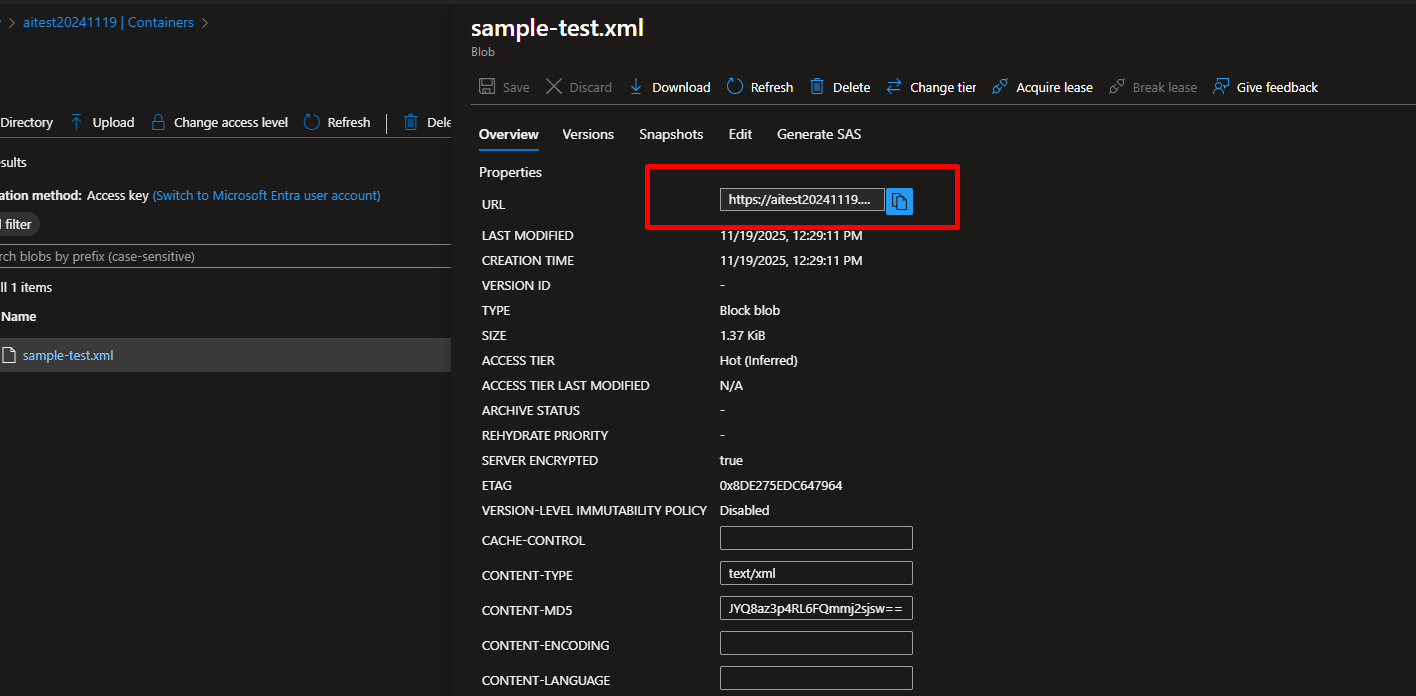
Task: Click the Refresh icon in blob toolbar
Action: click(735, 87)
